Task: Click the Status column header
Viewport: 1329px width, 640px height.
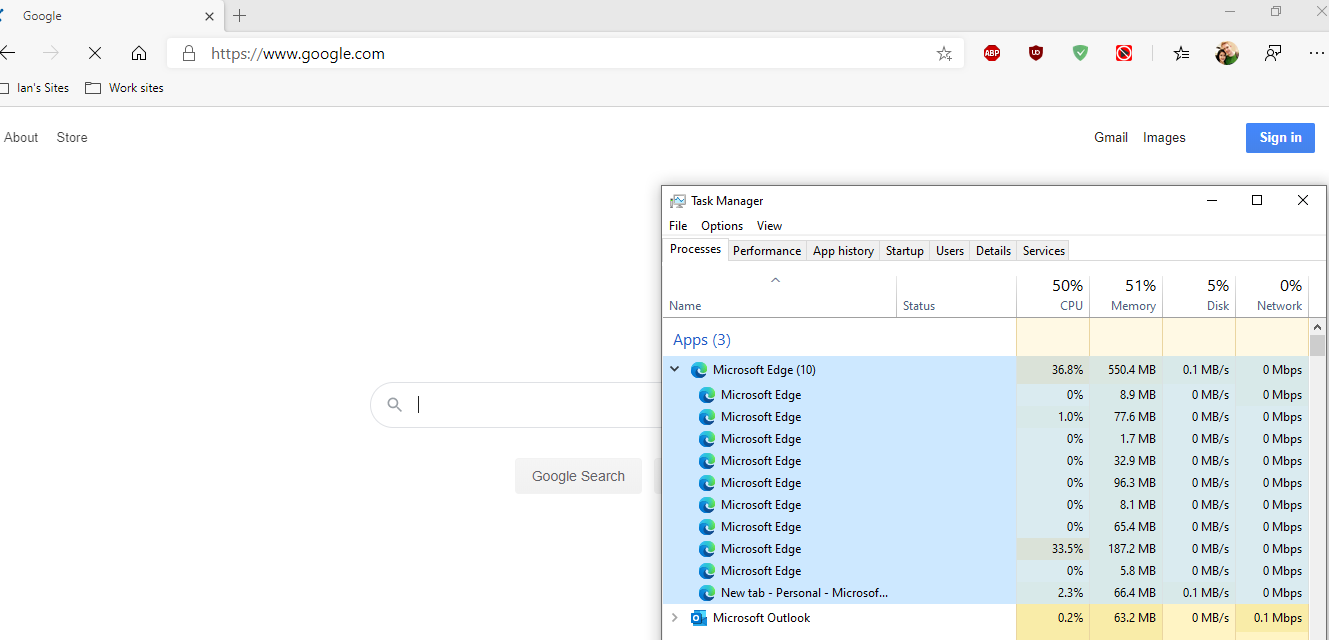Action: point(956,296)
